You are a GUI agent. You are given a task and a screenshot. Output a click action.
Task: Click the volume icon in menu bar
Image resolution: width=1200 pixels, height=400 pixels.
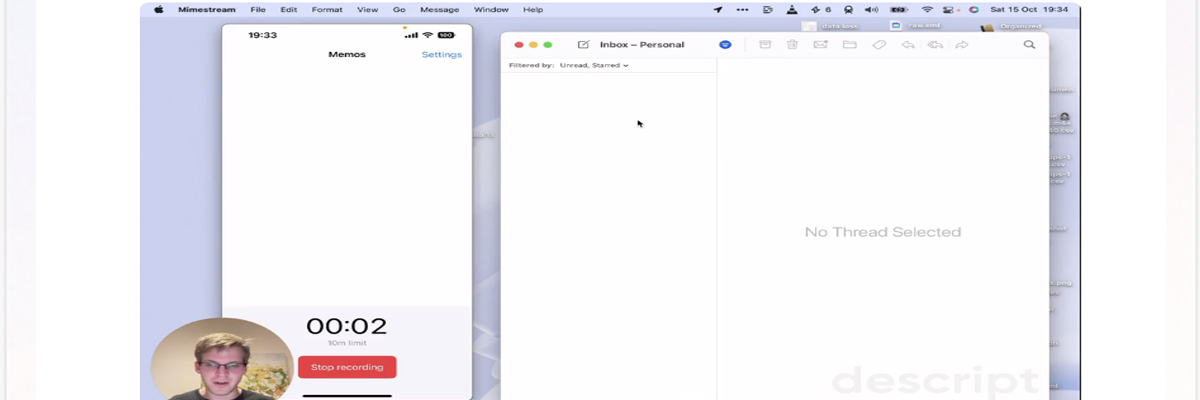point(871,10)
